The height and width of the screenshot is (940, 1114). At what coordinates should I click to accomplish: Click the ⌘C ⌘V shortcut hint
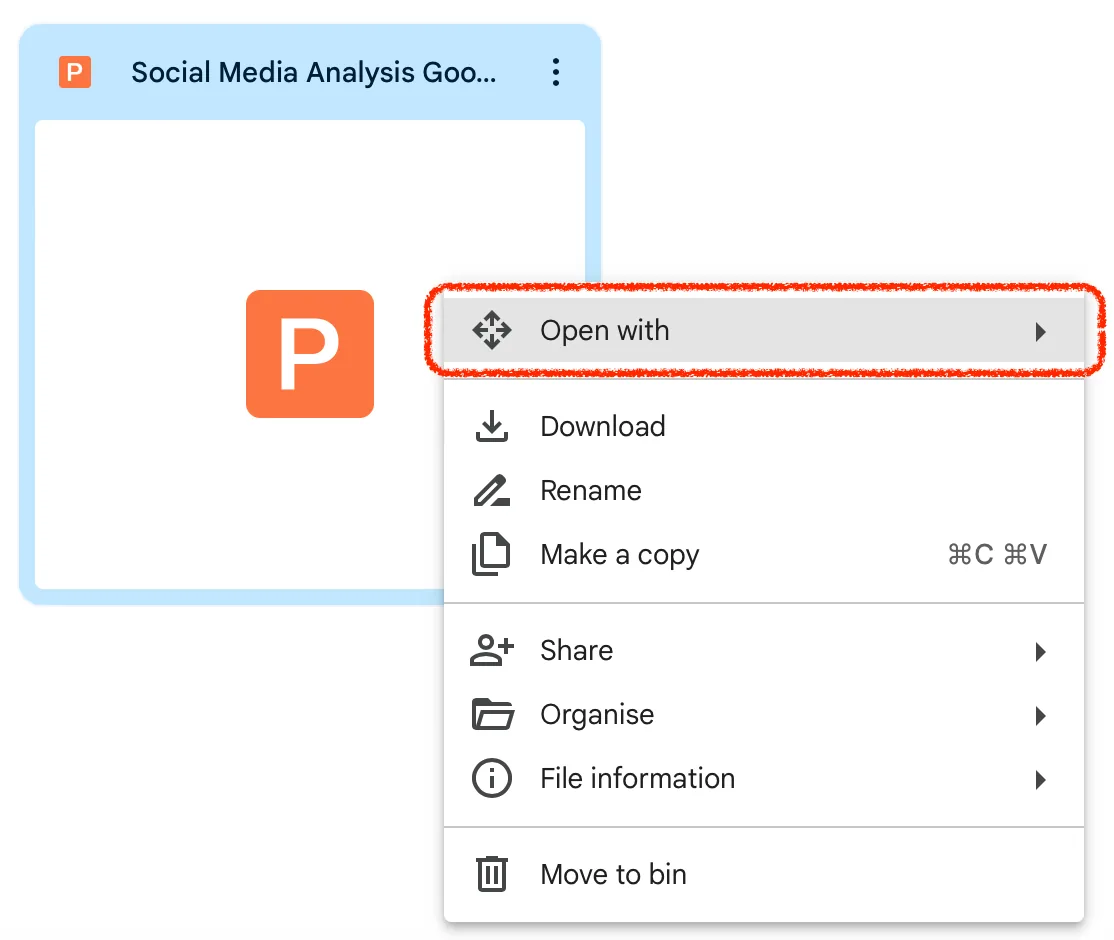pos(997,554)
